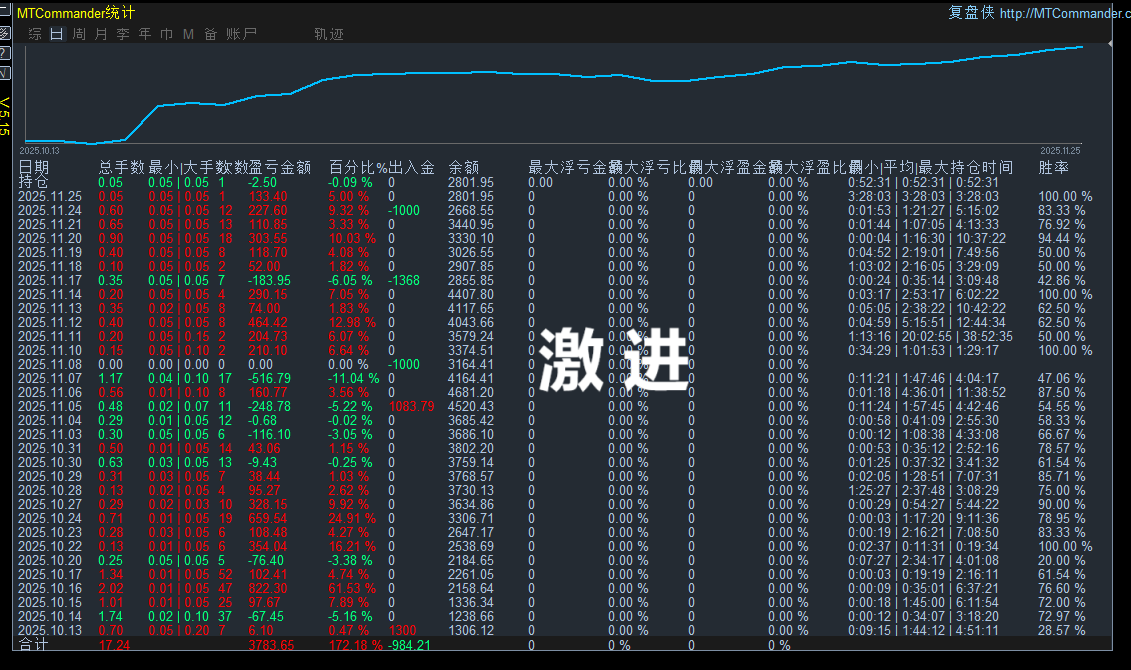This screenshot has width=1131, height=670.
Task: Click the checkmark "√" icon in the left sidebar
Action: pyautogui.click(x=5, y=71)
